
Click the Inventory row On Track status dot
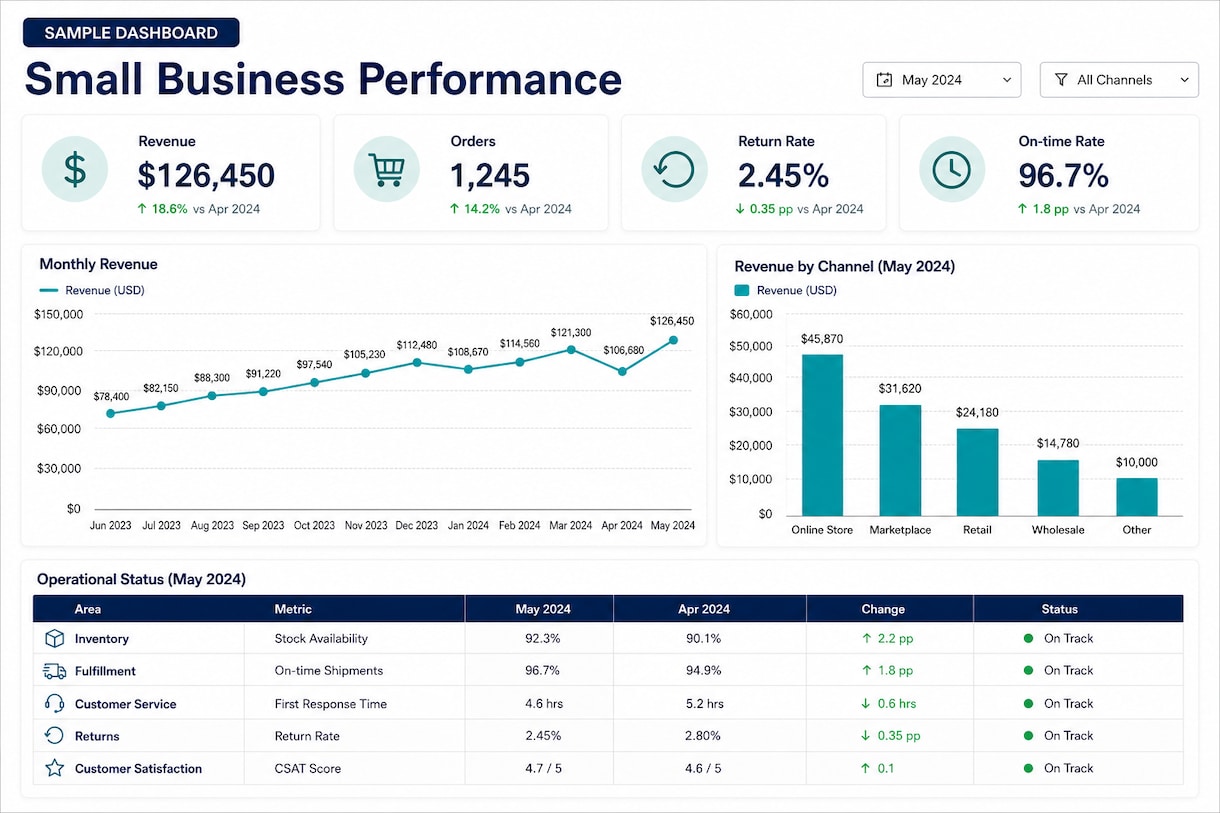click(1028, 638)
